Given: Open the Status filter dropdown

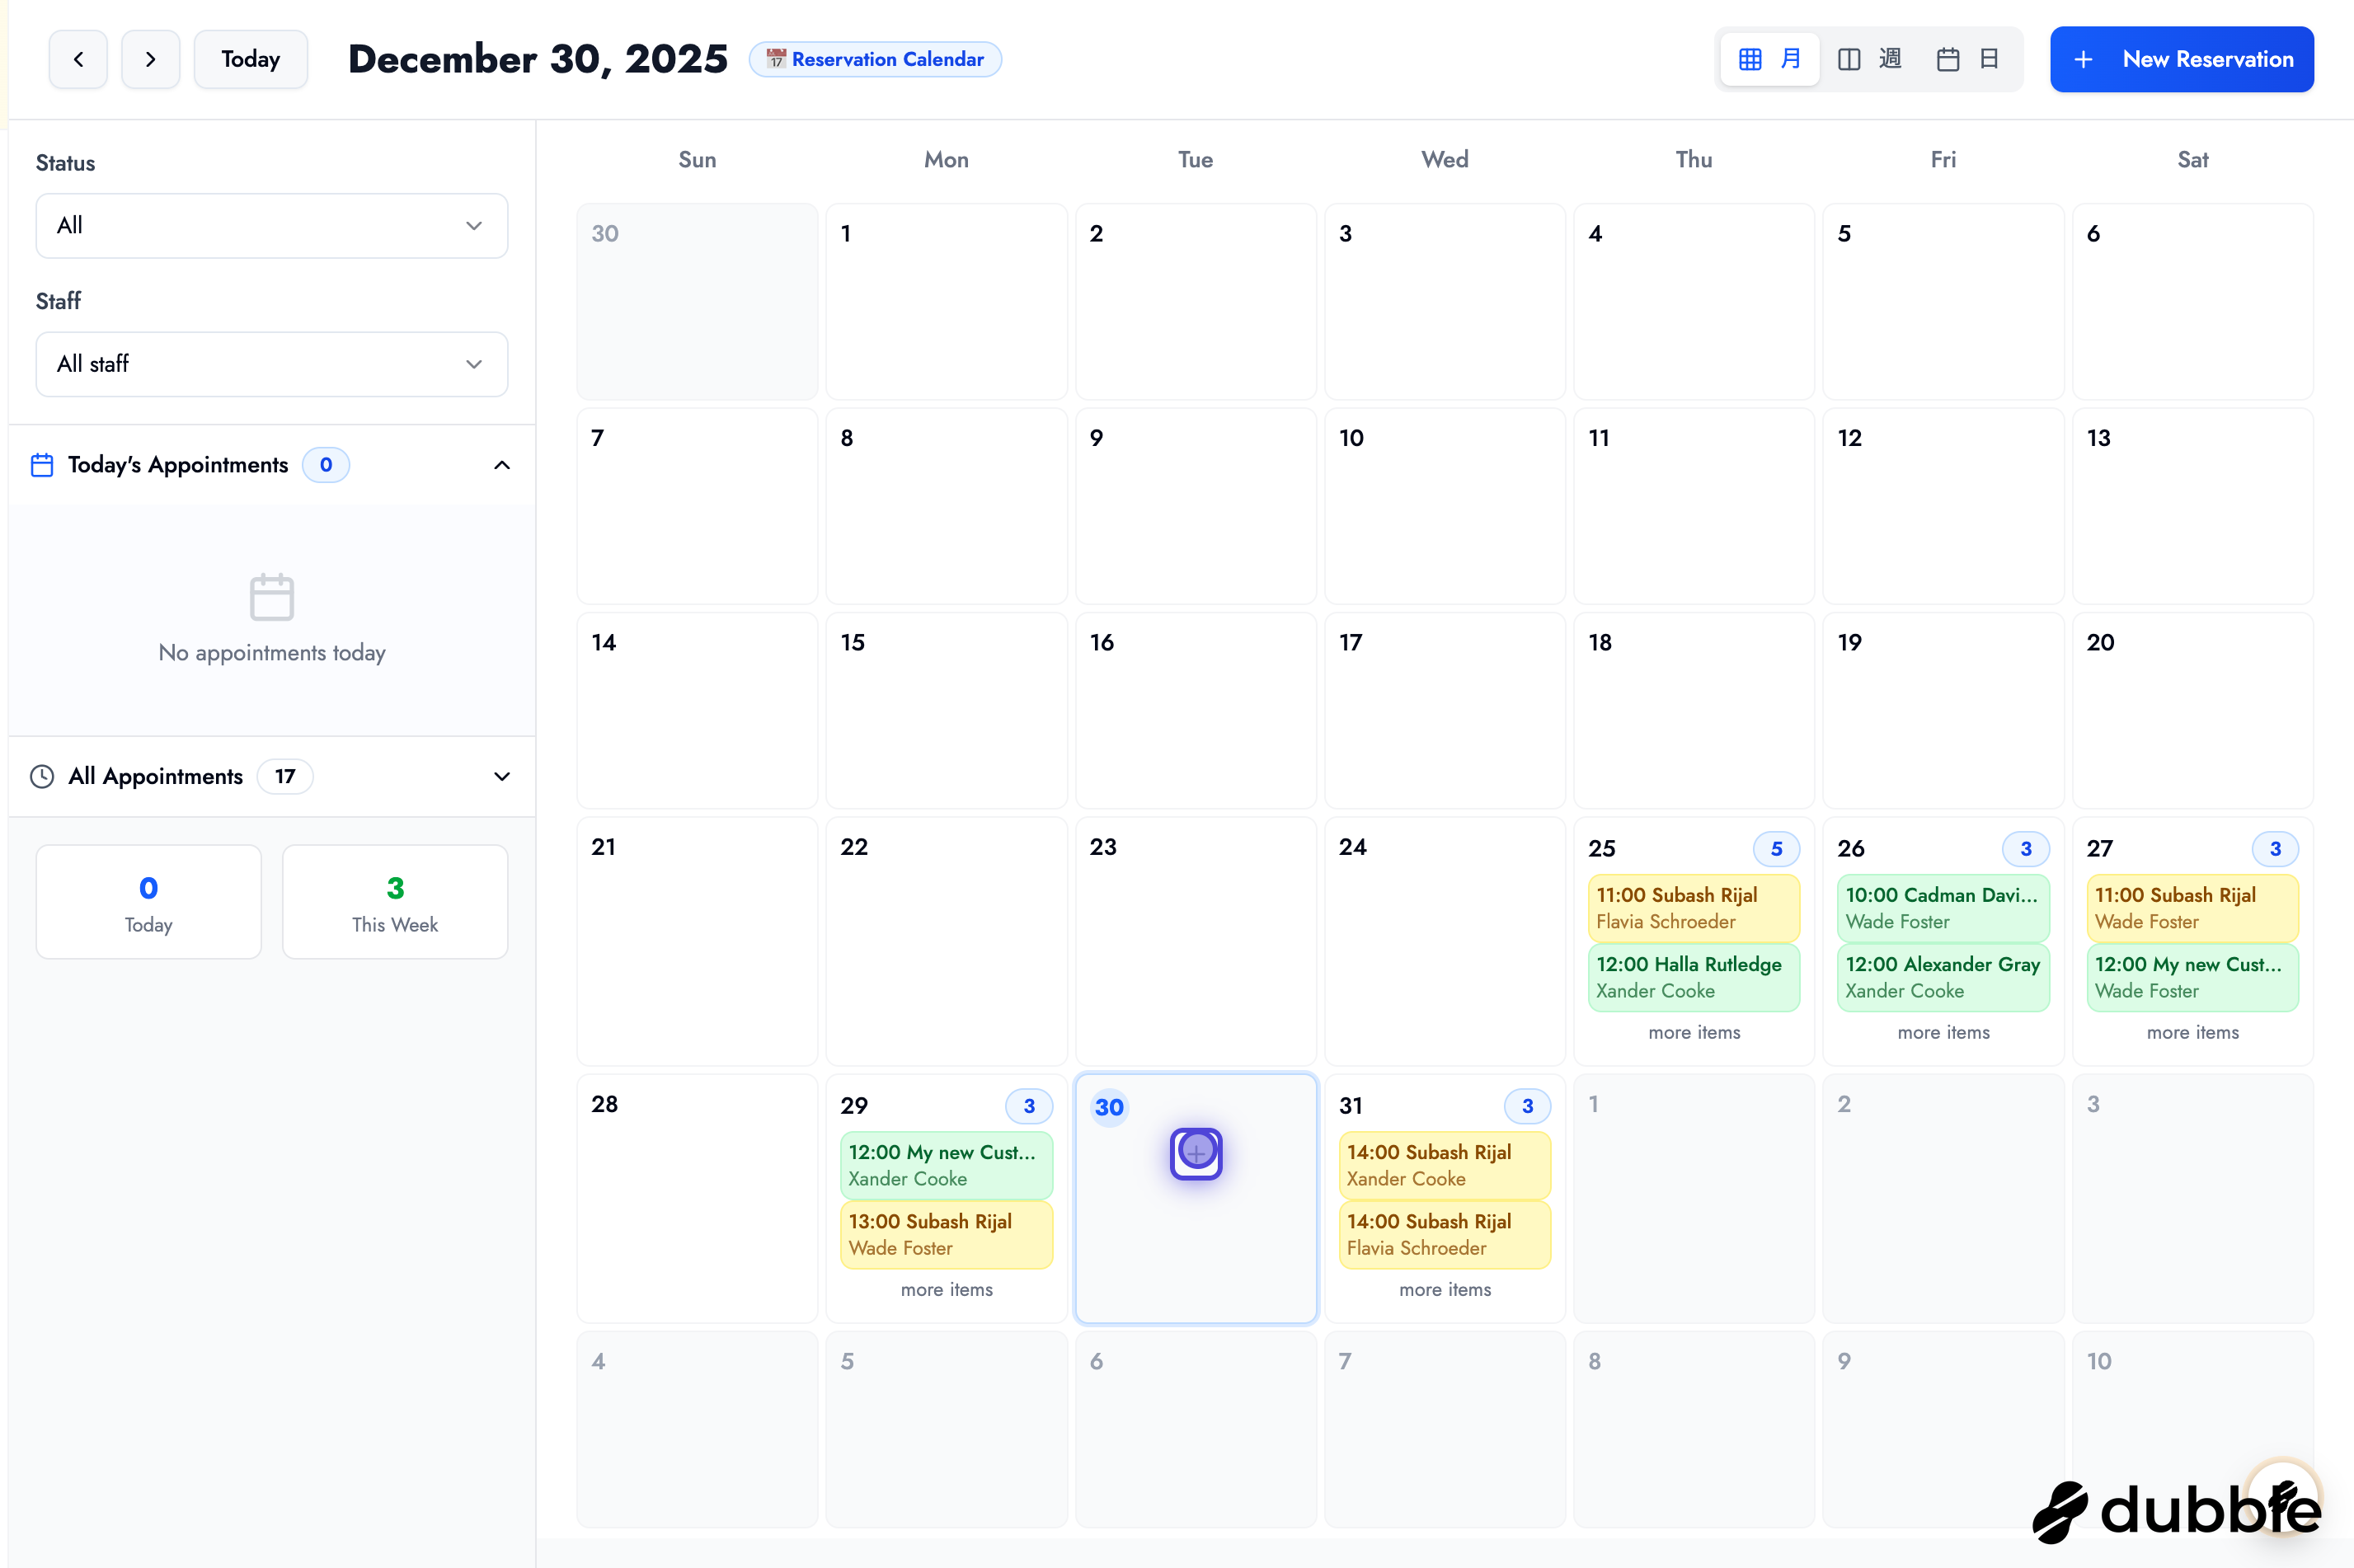Looking at the screenshot, I should click(271, 225).
